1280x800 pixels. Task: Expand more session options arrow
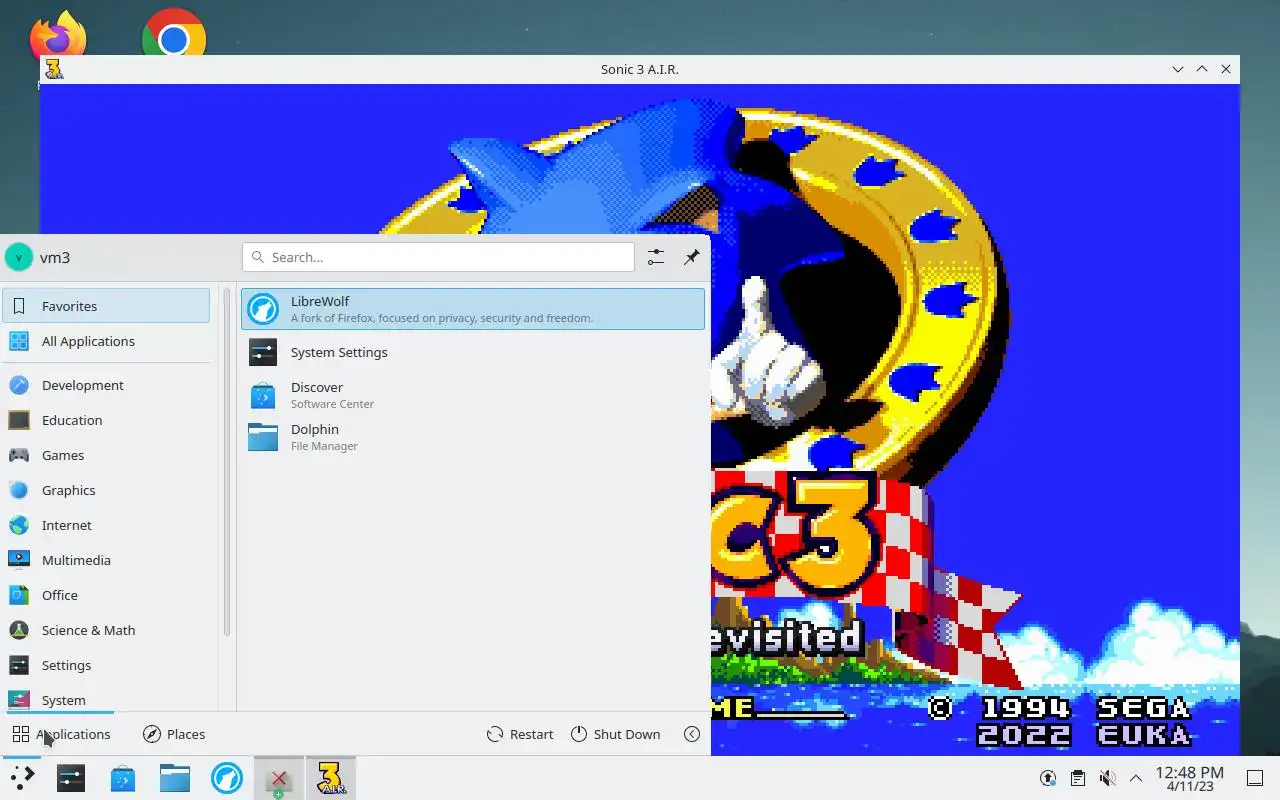click(692, 734)
